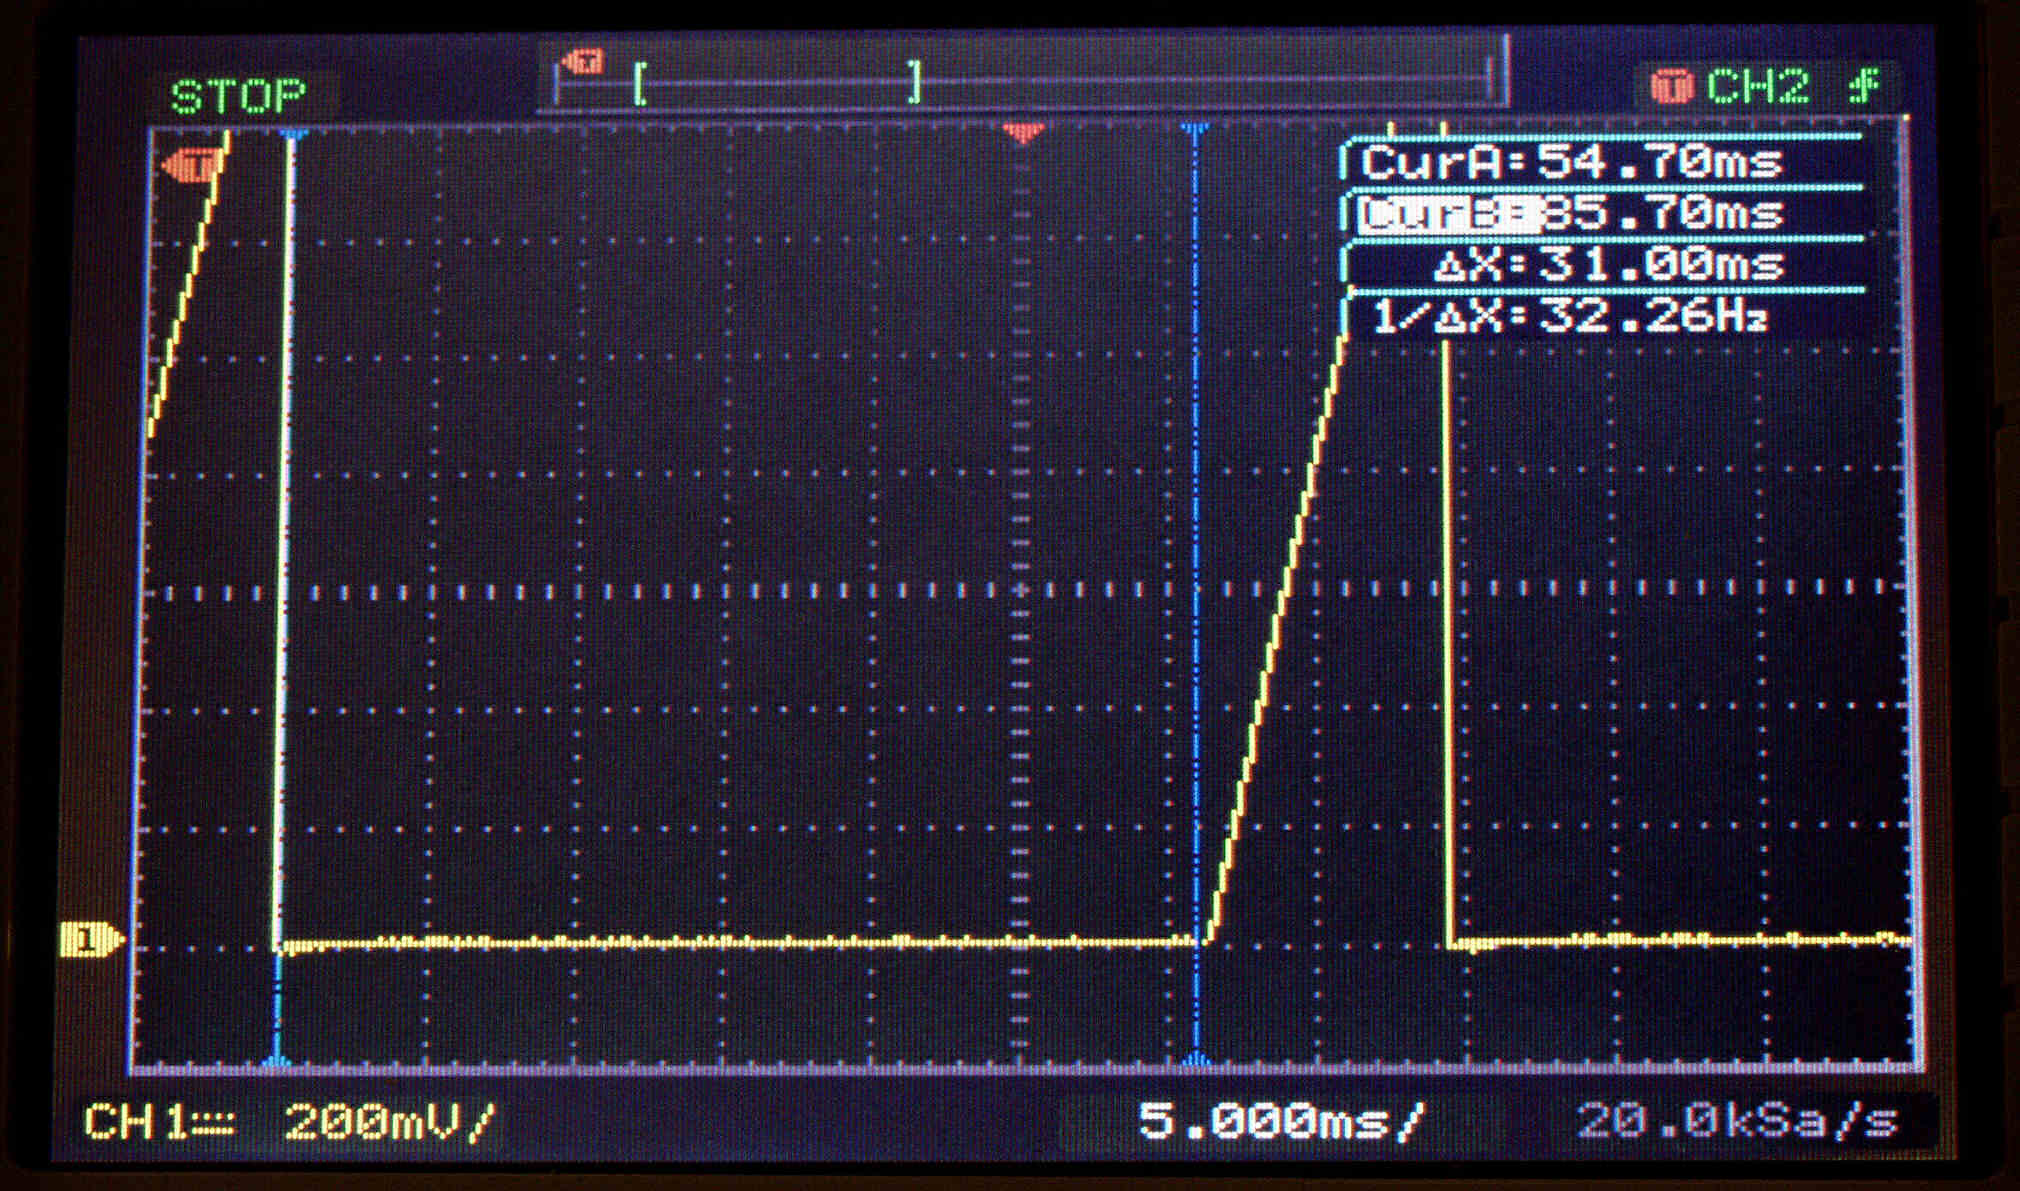2020x1191 pixels.
Task: Click the orange T trigger icon beside CH2
Action: (1671, 87)
